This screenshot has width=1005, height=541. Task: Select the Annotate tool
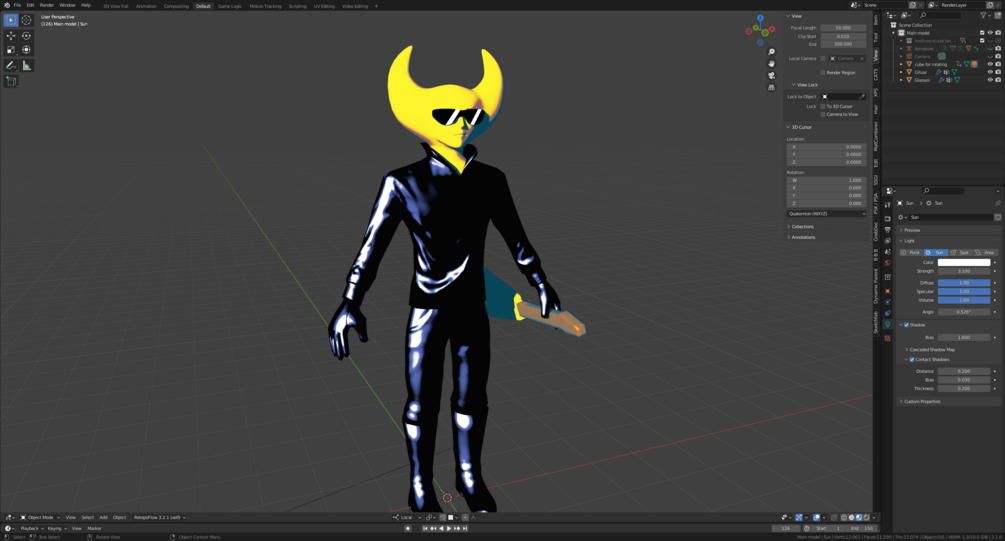point(11,65)
